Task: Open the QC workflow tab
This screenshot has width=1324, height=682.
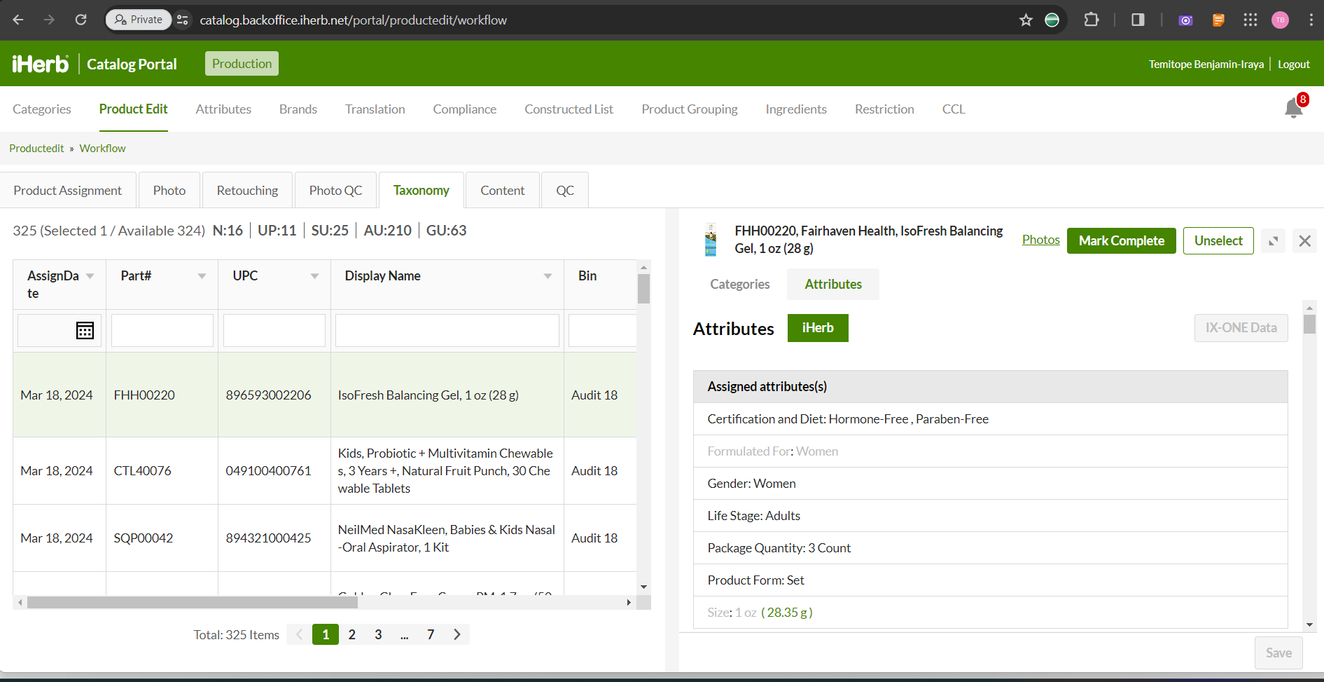Action: pos(565,190)
